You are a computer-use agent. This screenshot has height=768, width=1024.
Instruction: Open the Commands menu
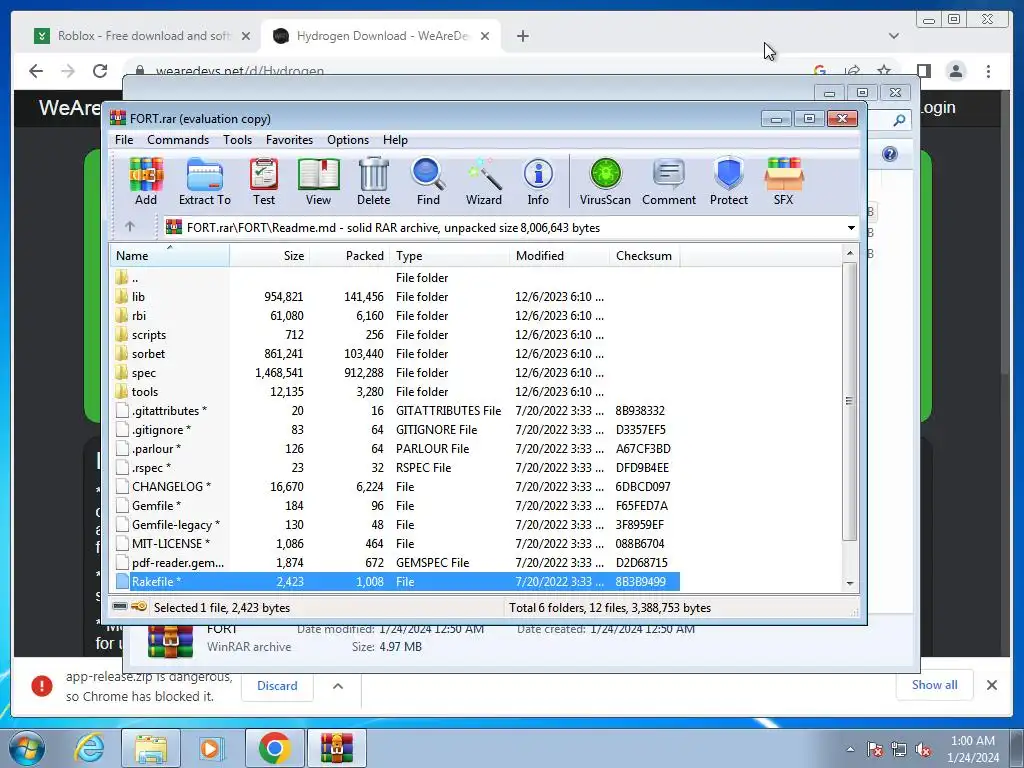pos(178,140)
